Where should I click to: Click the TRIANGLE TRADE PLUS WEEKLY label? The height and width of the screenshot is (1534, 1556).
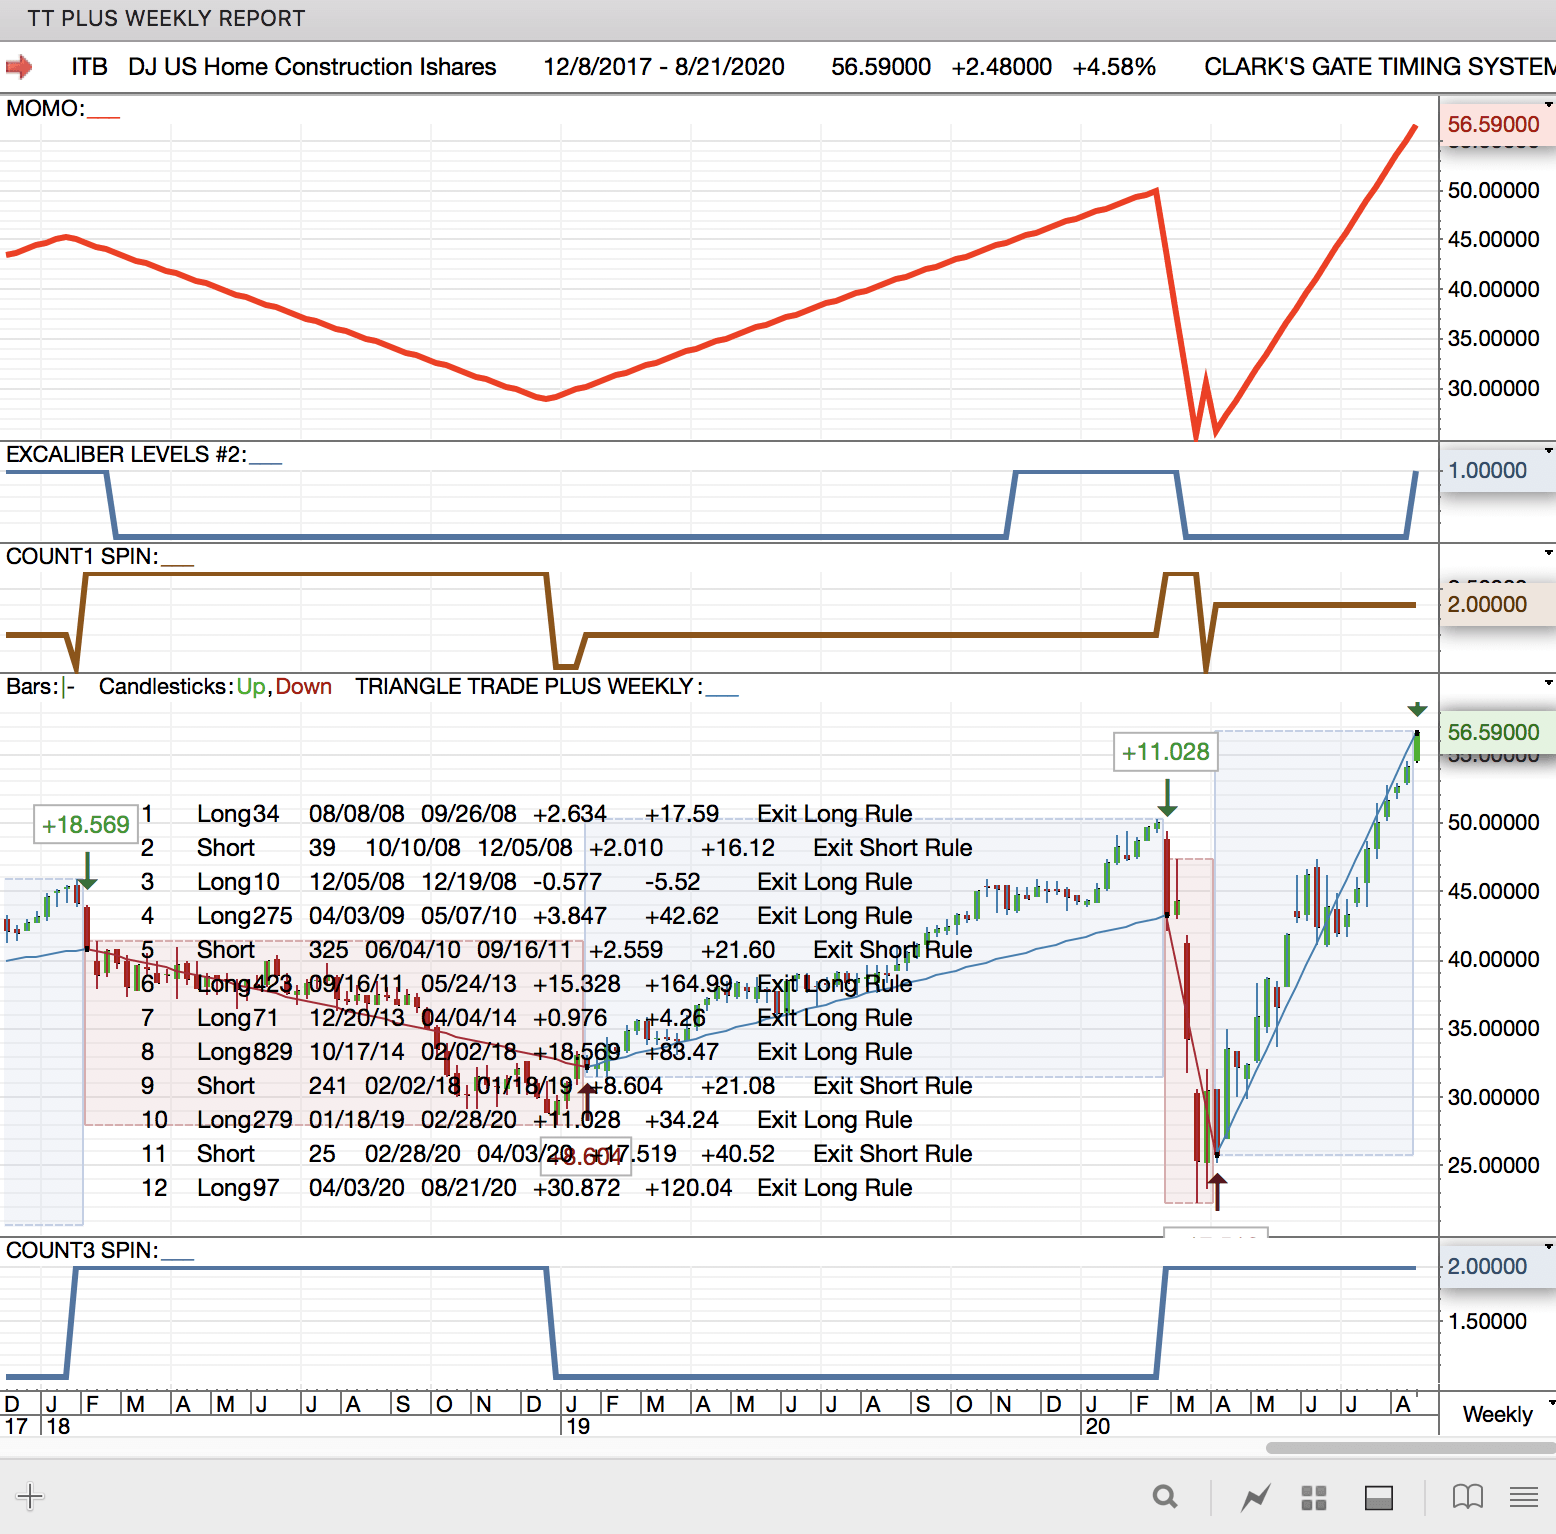pos(528,686)
